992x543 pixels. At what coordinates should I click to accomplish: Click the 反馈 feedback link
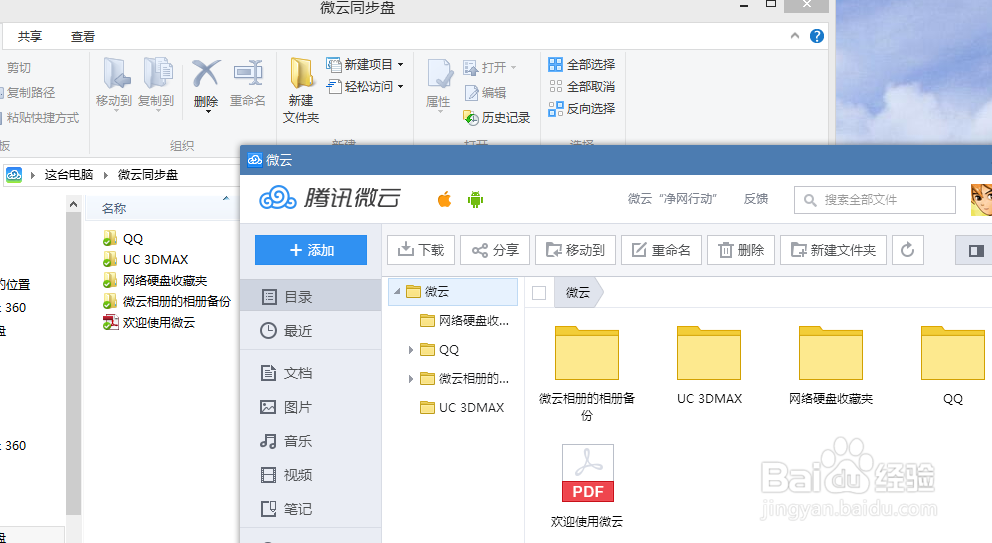tap(755, 199)
